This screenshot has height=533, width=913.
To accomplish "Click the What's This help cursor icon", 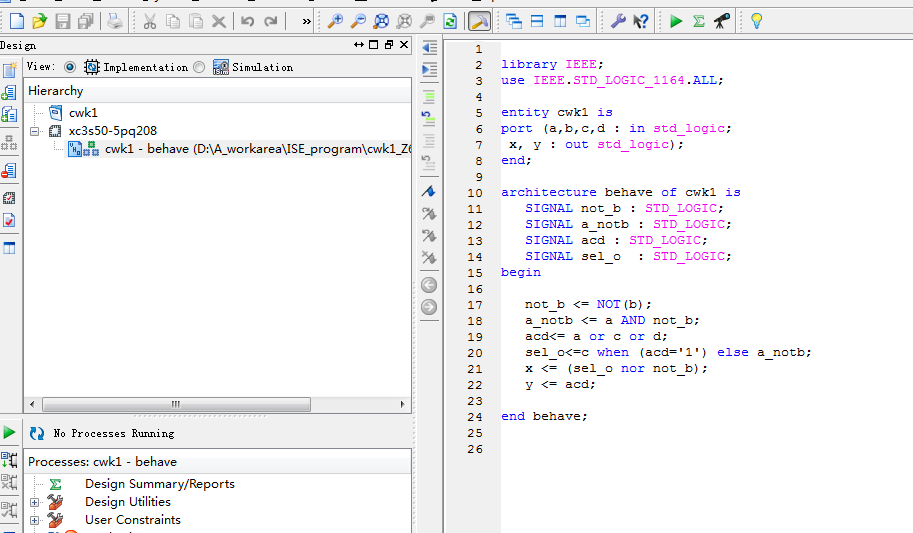I will pos(641,20).
